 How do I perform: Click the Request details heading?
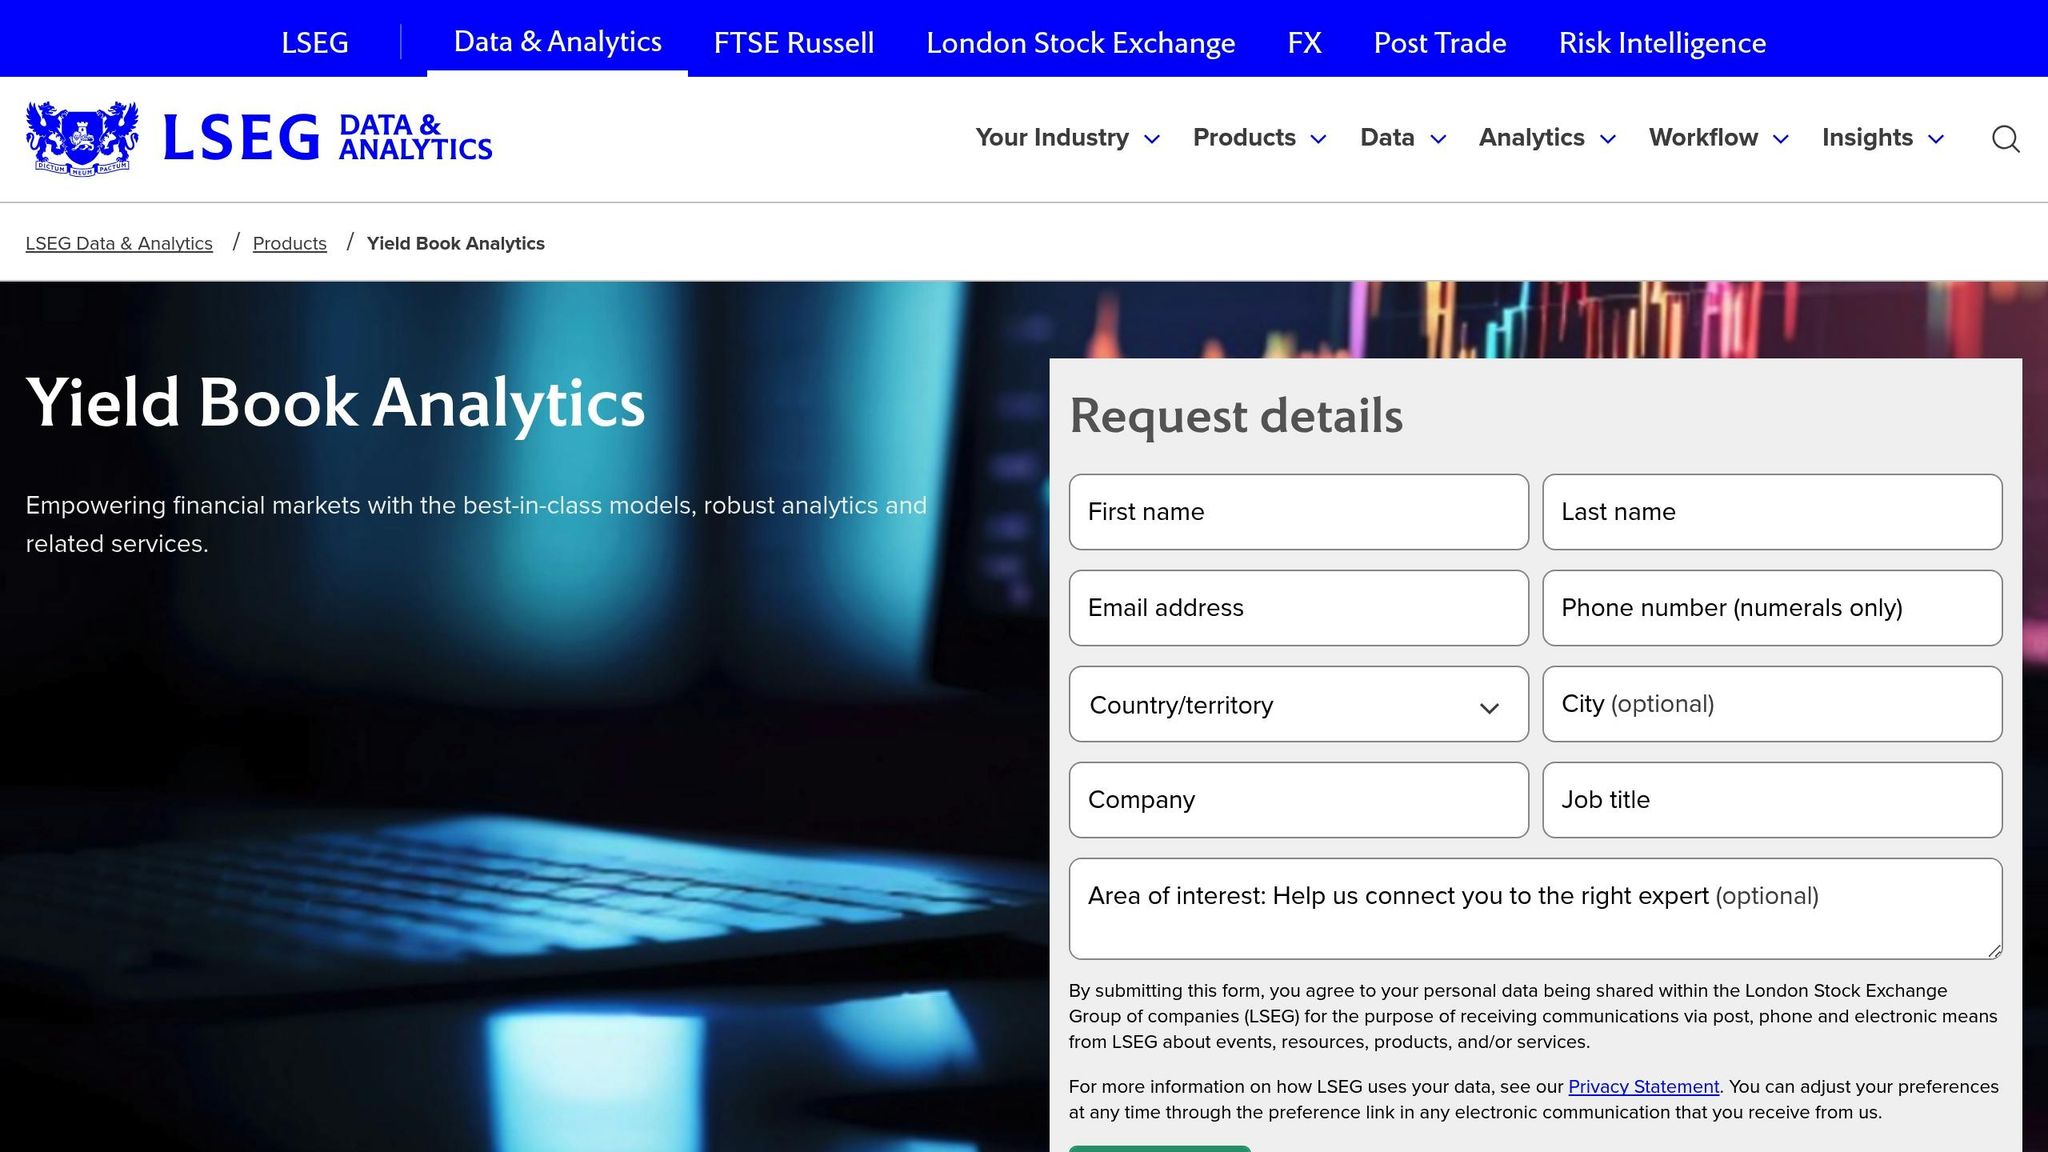pyautogui.click(x=1236, y=416)
